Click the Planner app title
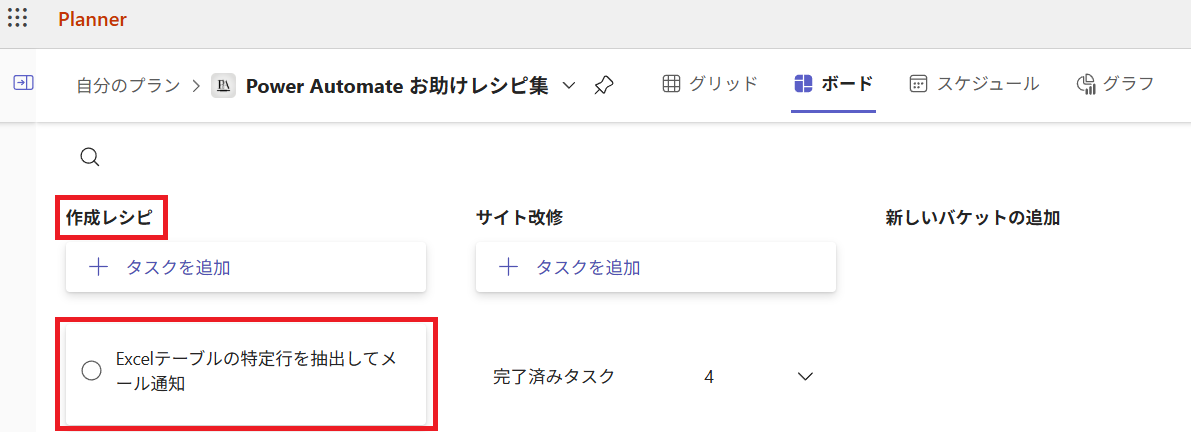Image resolution: width=1191 pixels, height=432 pixels. point(93,20)
